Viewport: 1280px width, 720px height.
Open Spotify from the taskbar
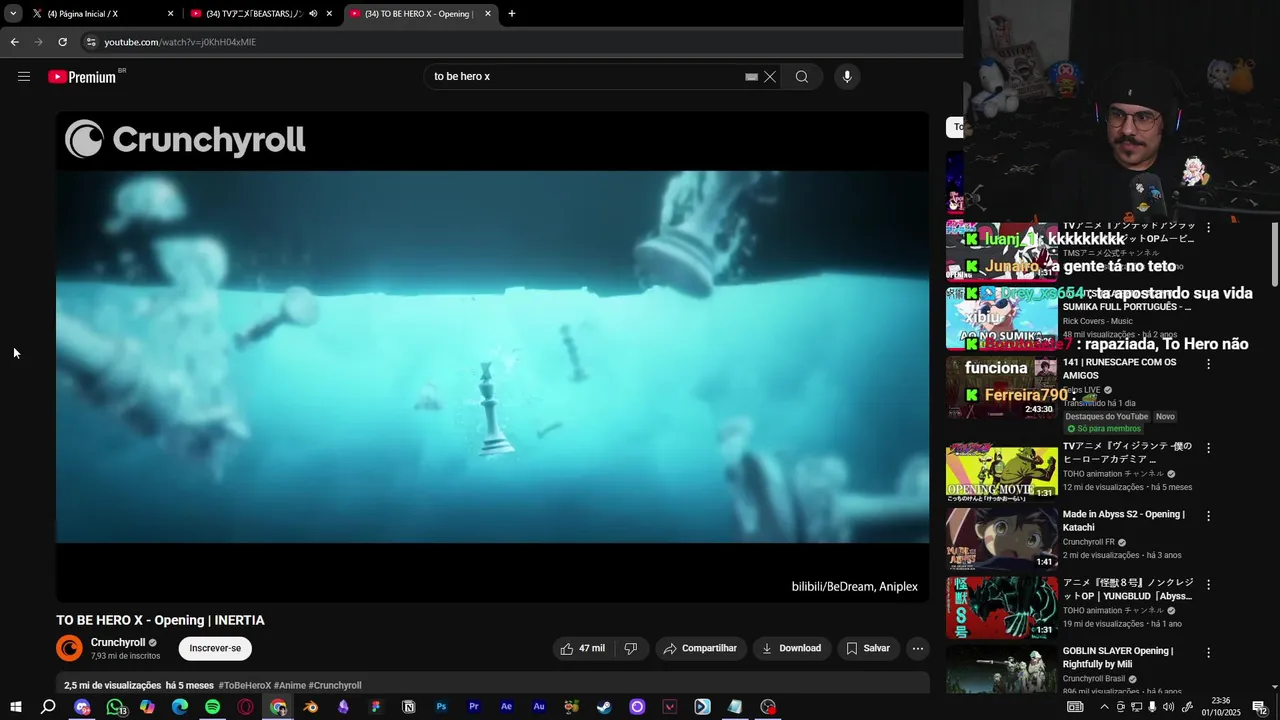(x=213, y=707)
